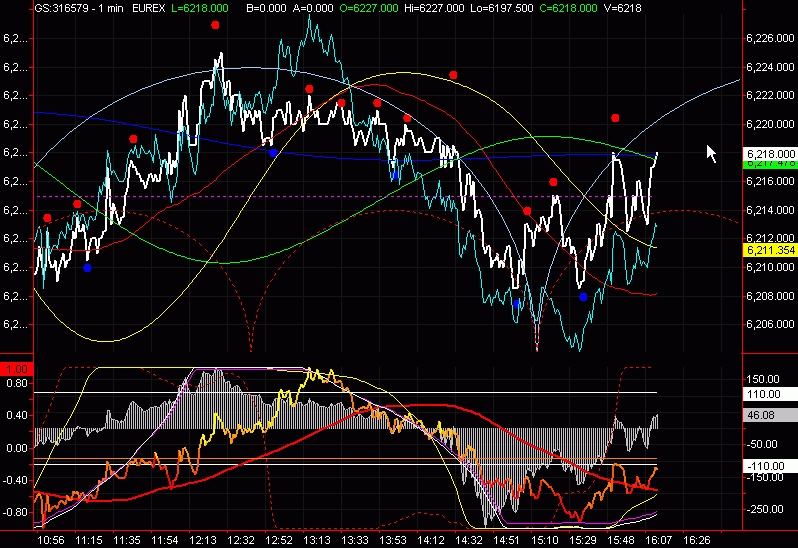Click the 13:53 time axis label
798x548 pixels.
[x=393, y=540]
